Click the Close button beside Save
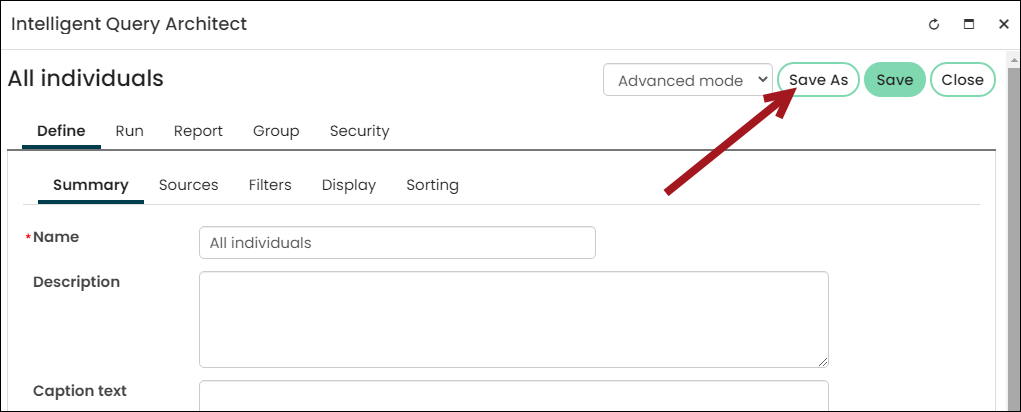1021x412 pixels. pos(962,80)
